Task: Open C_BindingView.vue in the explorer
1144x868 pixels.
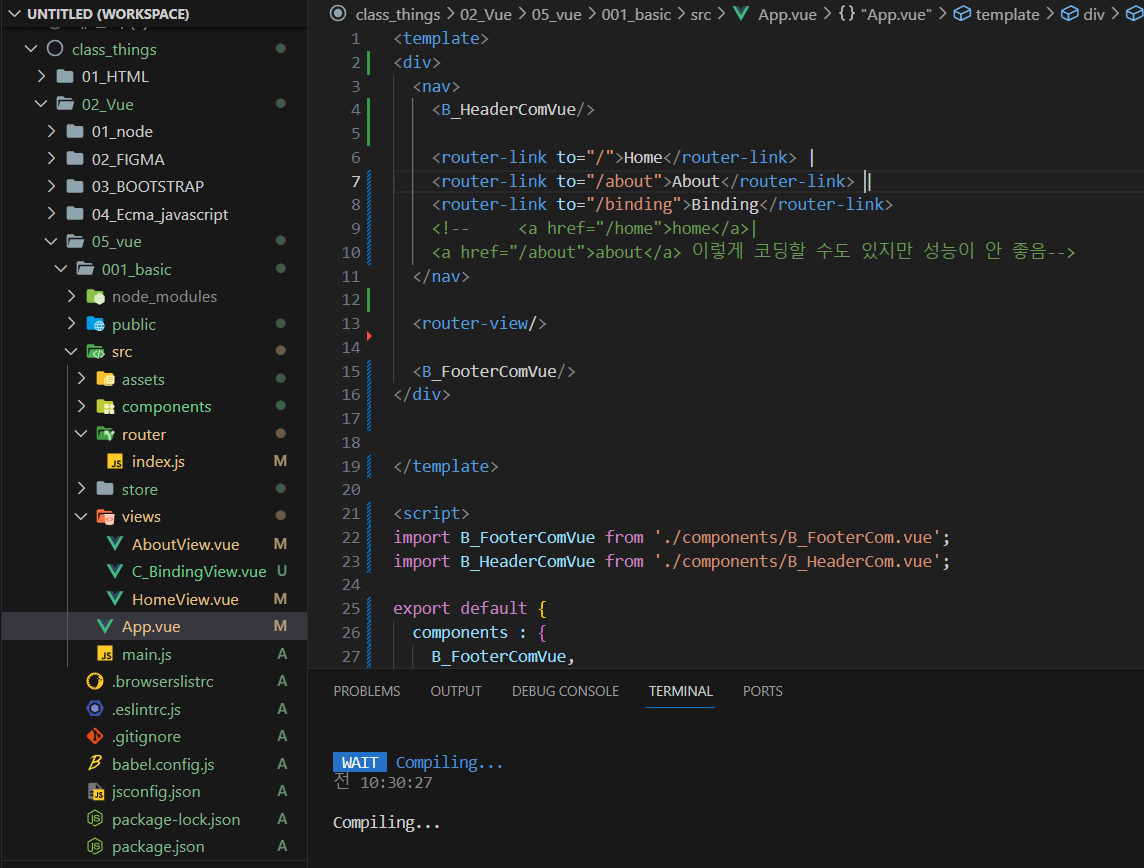Action: pos(198,572)
